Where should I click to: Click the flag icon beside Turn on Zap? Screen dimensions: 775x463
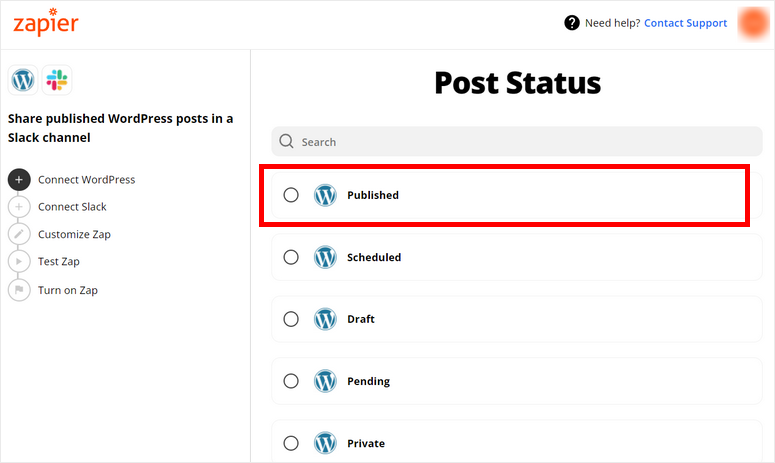[x=19, y=290]
